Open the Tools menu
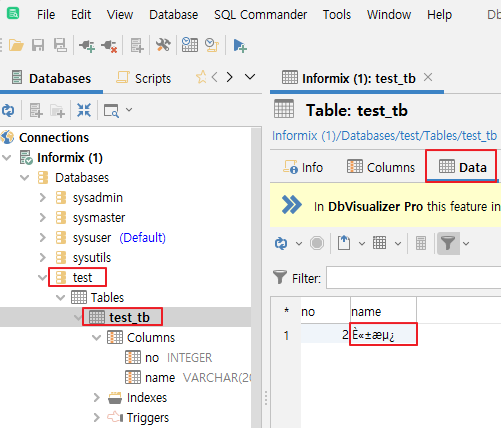501x428 pixels. point(337,15)
